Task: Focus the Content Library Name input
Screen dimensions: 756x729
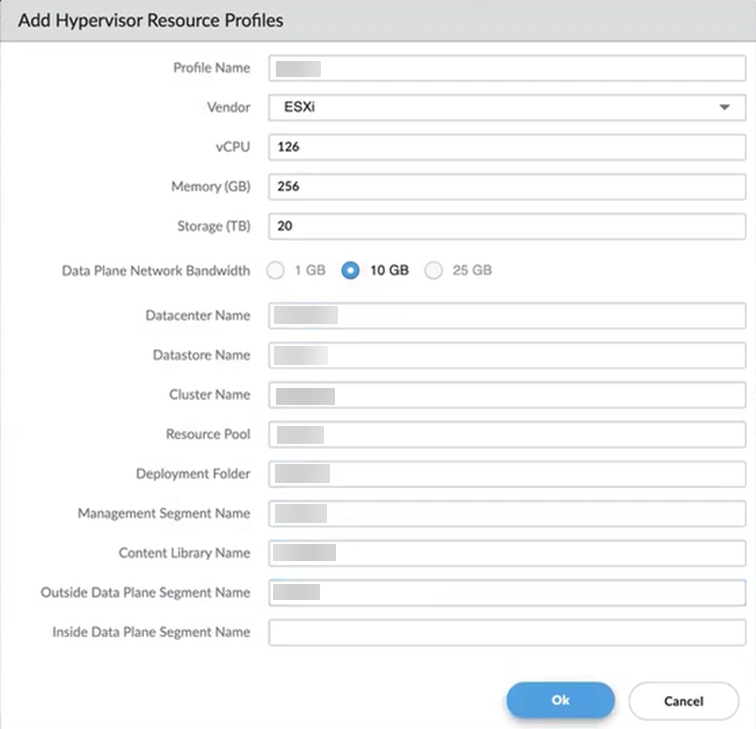Action: (x=506, y=553)
